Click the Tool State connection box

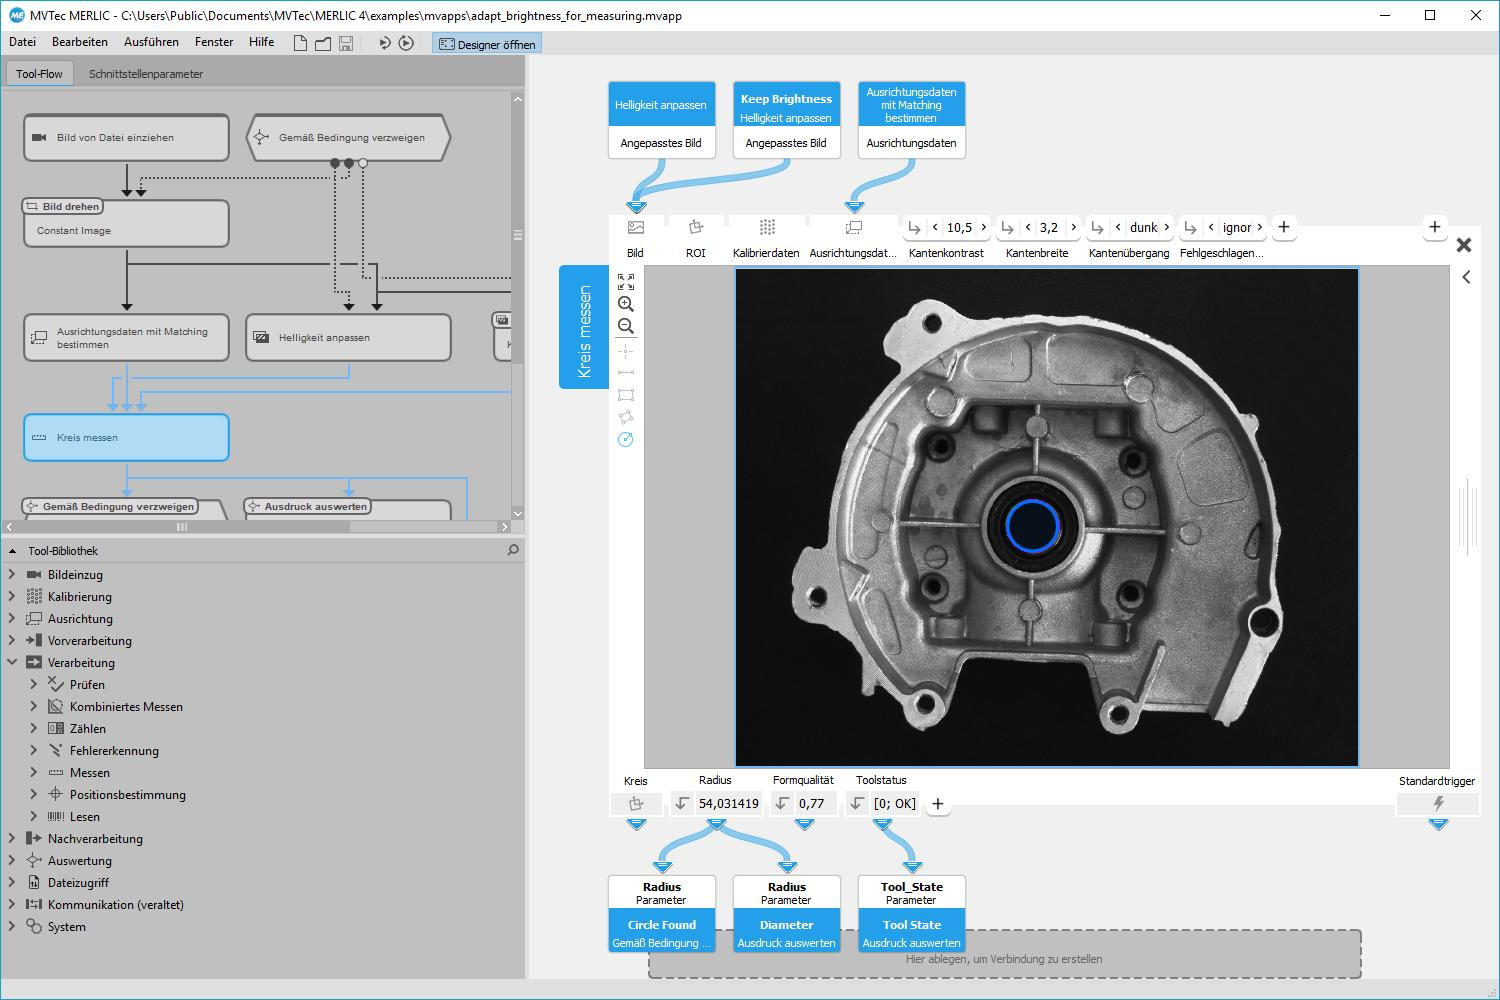[x=911, y=914]
